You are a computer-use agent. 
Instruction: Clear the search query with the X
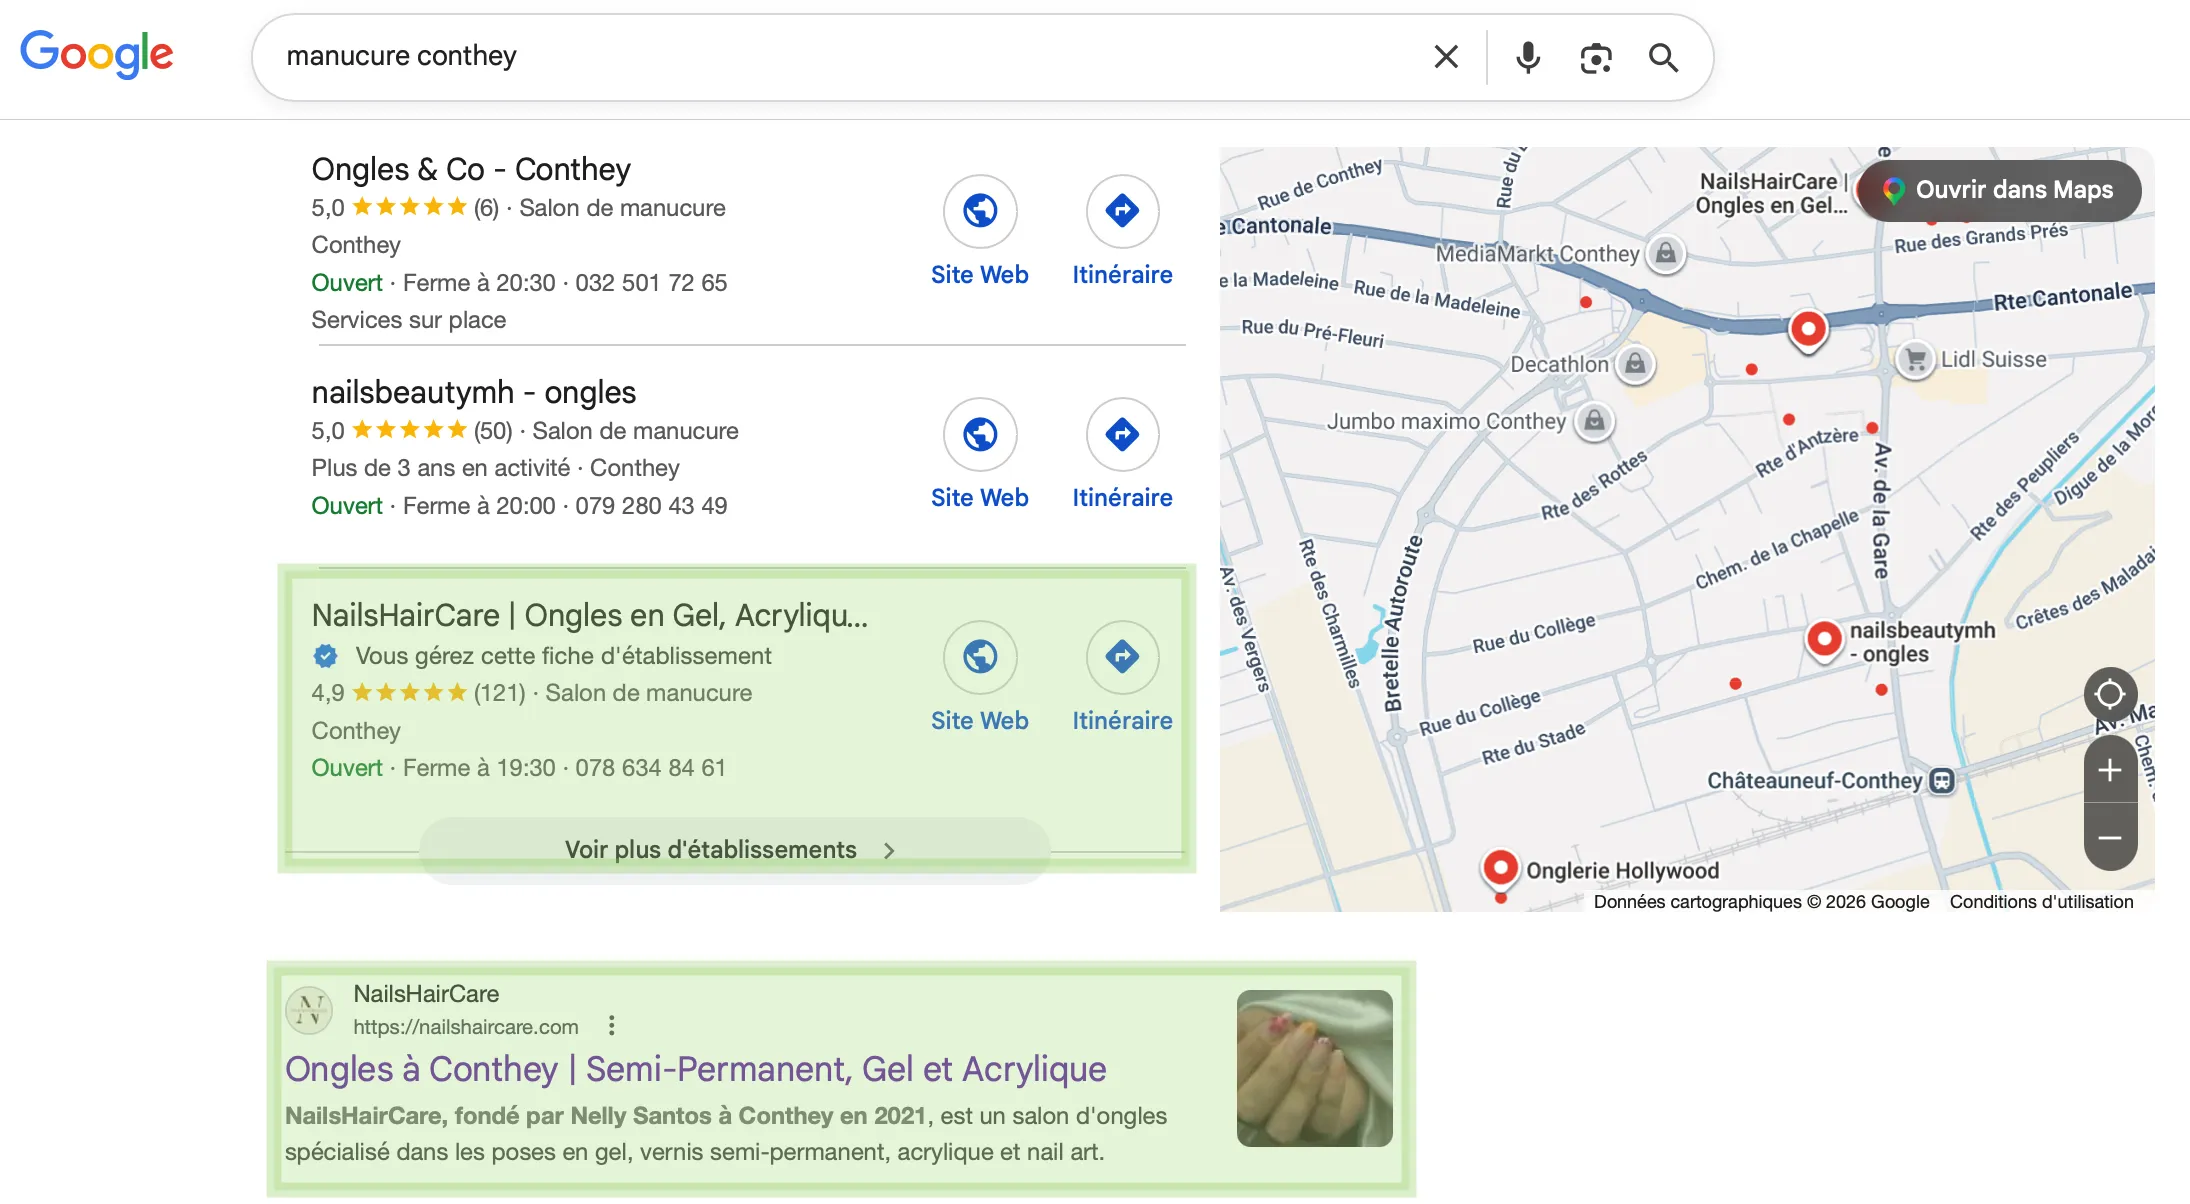pyautogui.click(x=1444, y=57)
